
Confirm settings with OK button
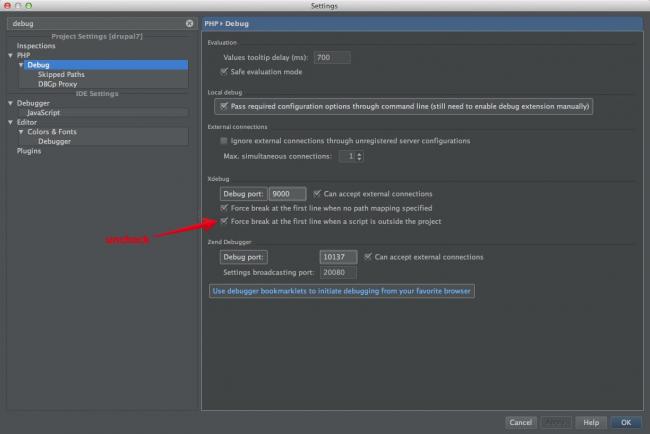coord(626,422)
